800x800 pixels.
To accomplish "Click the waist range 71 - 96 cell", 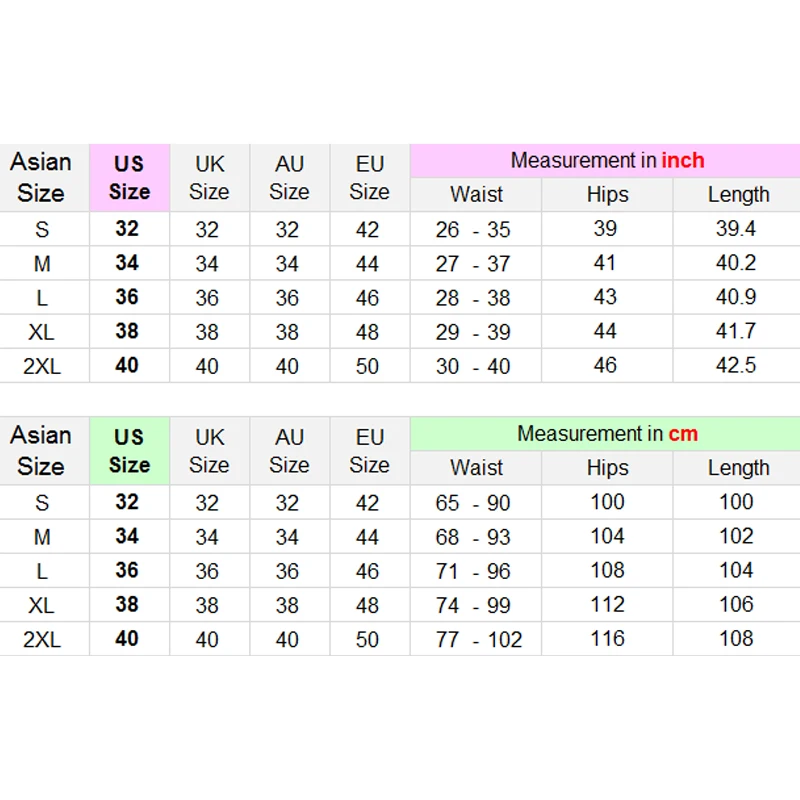I will (x=473, y=571).
